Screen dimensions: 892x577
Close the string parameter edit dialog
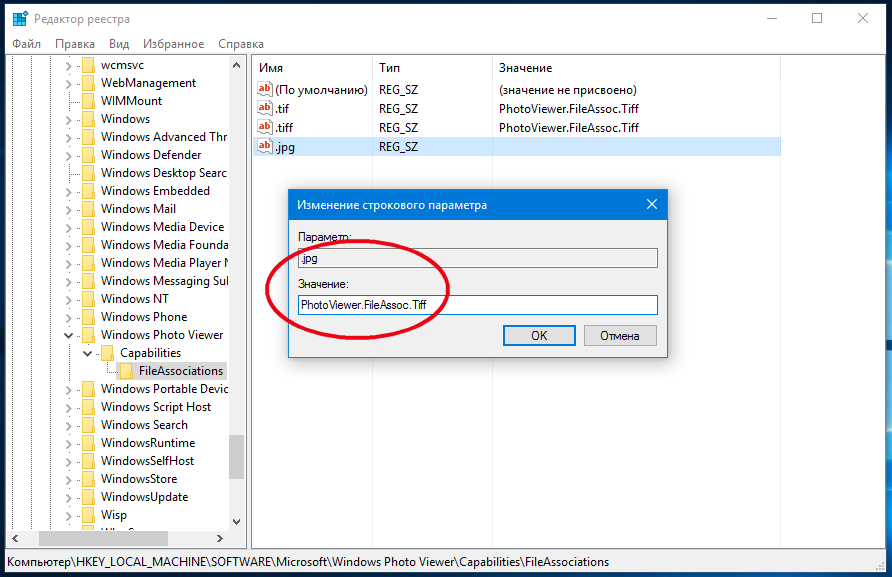(x=652, y=205)
